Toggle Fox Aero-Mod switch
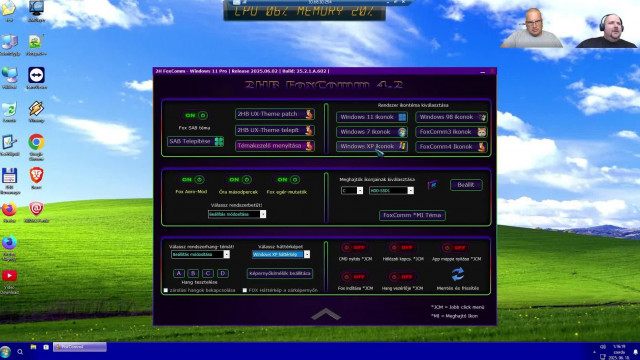 click(x=193, y=180)
